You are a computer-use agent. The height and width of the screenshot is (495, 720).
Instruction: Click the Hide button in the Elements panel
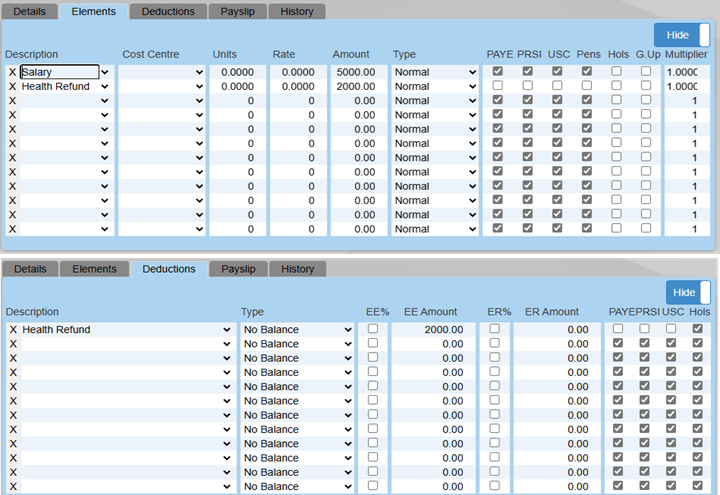click(684, 35)
